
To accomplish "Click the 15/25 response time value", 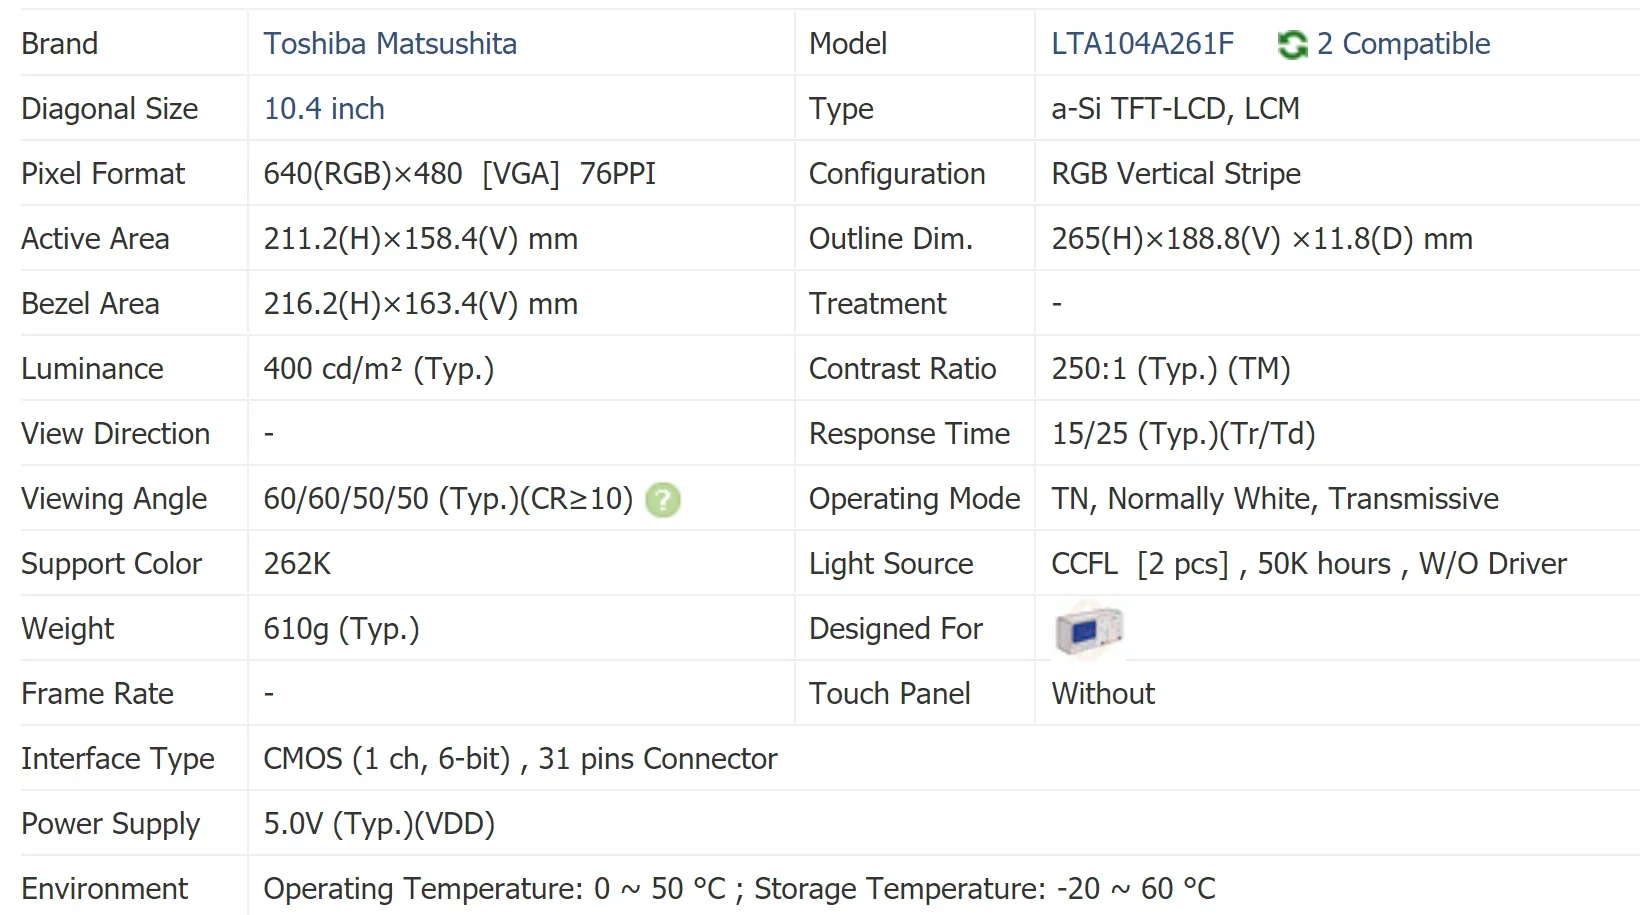I will [x=1182, y=434].
